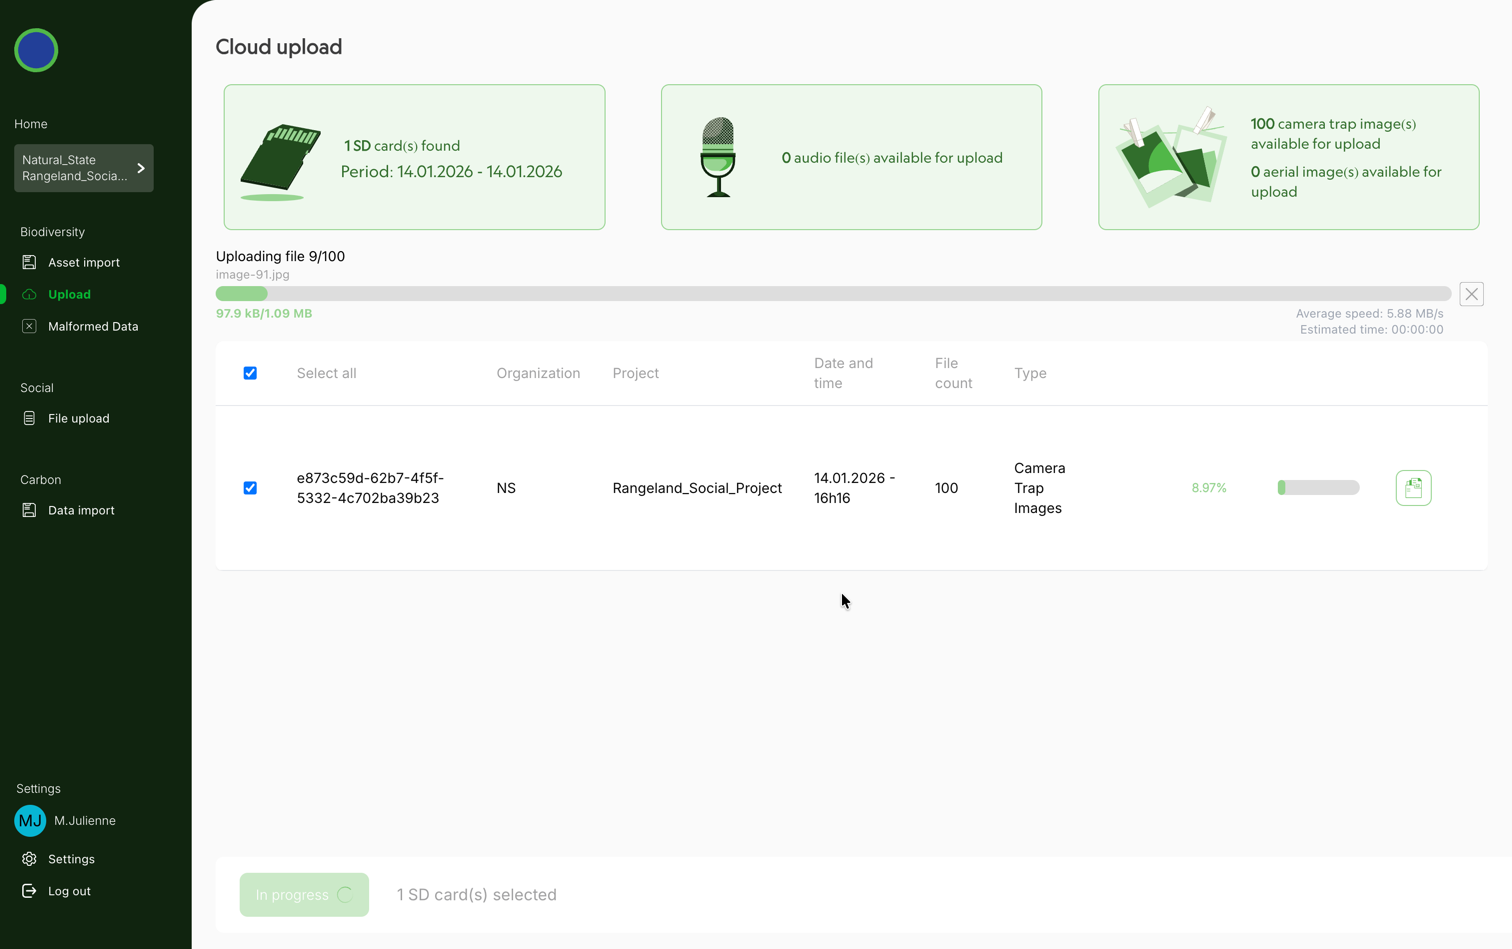Click the Upload cloud icon
Image resolution: width=1512 pixels, height=949 pixels.
(x=29, y=294)
